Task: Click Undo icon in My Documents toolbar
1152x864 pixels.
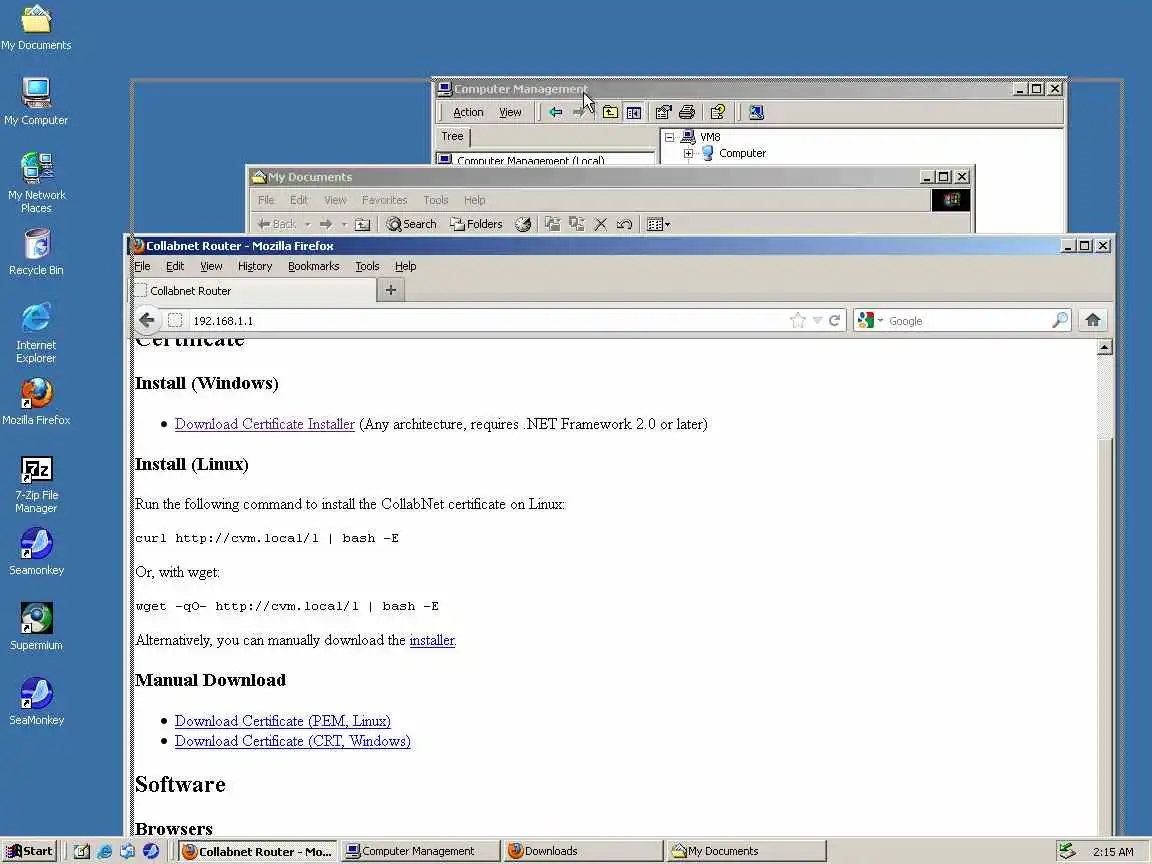Action: tap(624, 224)
